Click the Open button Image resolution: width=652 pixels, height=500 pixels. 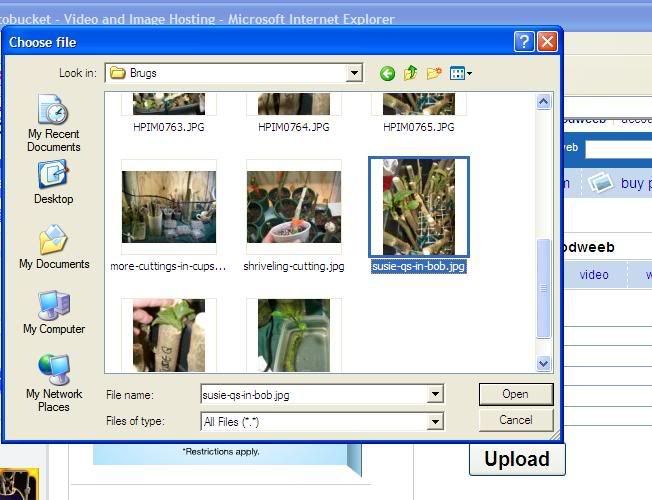point(516,394)
